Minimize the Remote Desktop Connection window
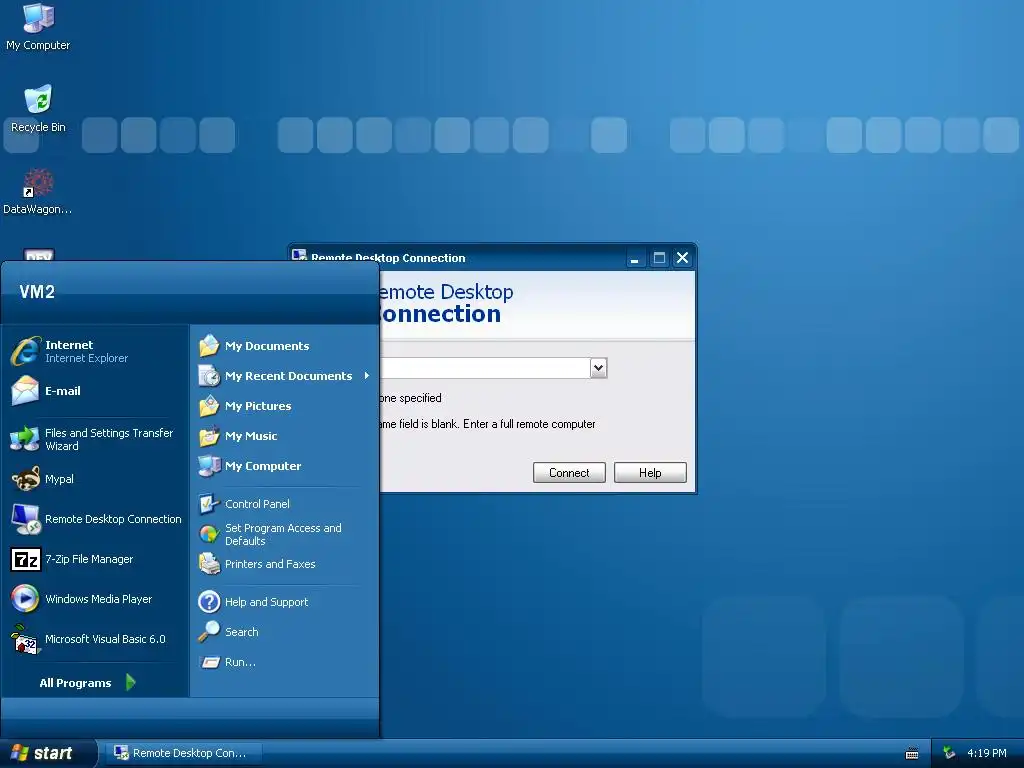This screenshot has height=768, width=1024. coord(634,258)
